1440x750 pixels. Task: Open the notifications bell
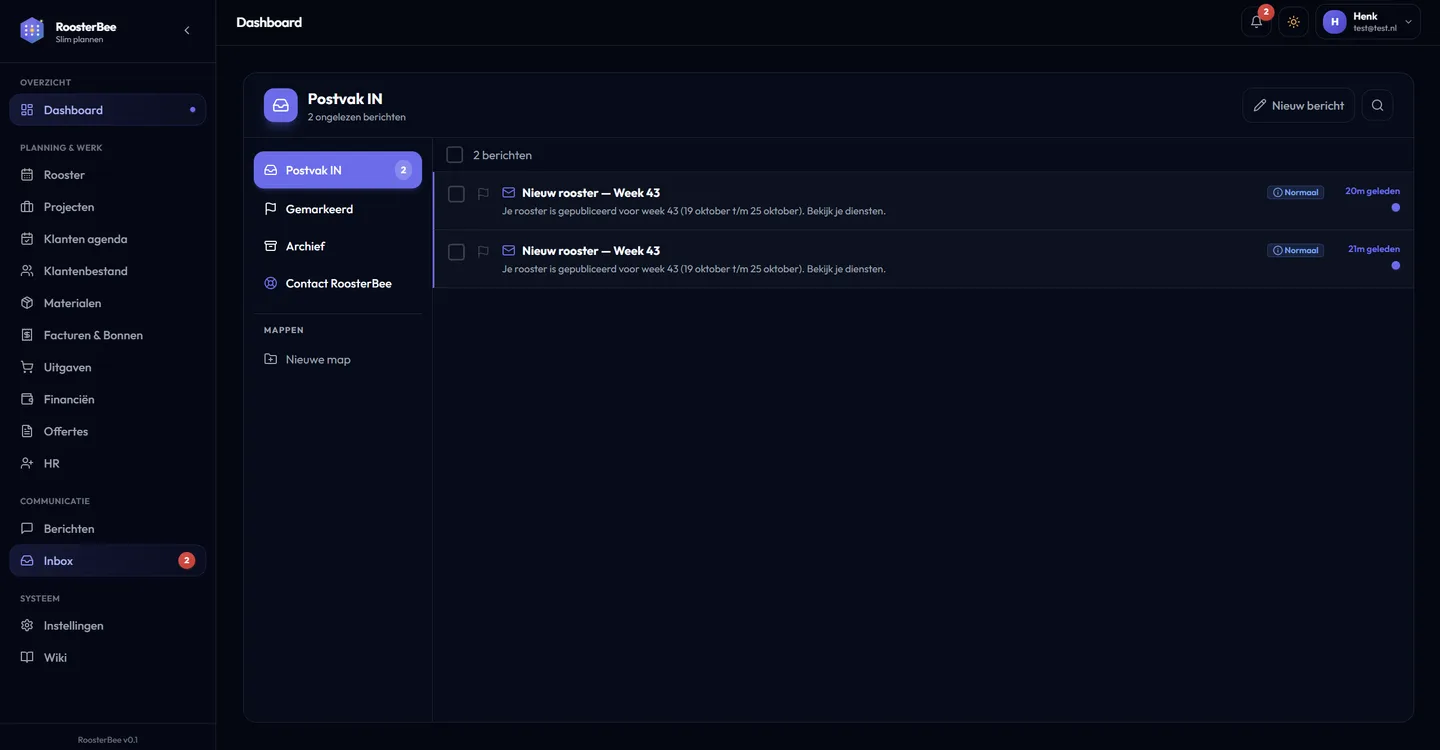click(x=1257, y=22)
